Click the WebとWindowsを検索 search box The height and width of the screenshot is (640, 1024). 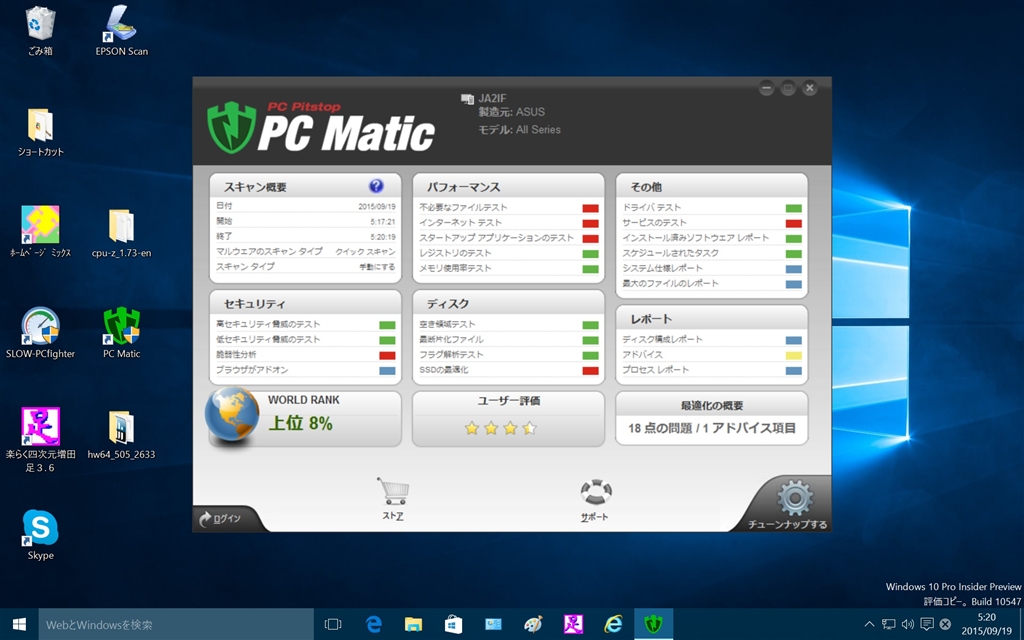tap(176, 624)
